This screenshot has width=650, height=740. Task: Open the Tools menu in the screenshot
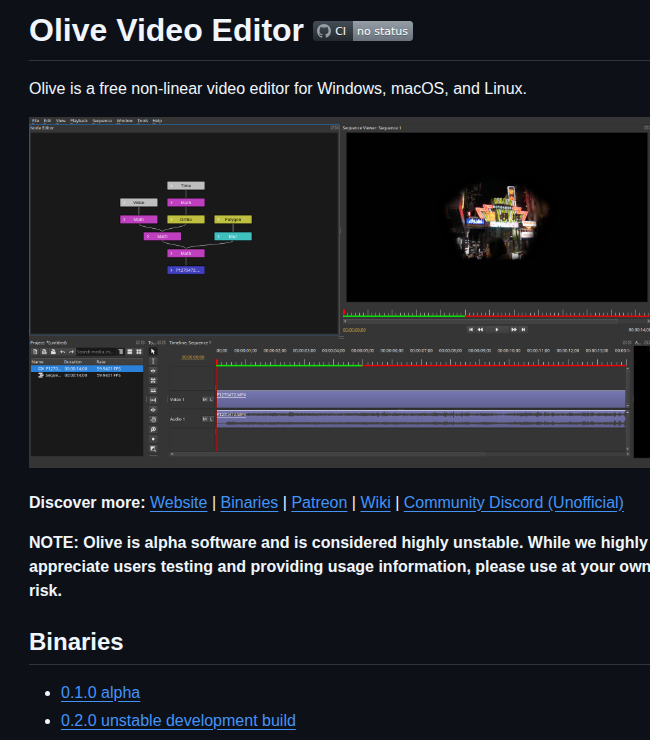point(143,121)
